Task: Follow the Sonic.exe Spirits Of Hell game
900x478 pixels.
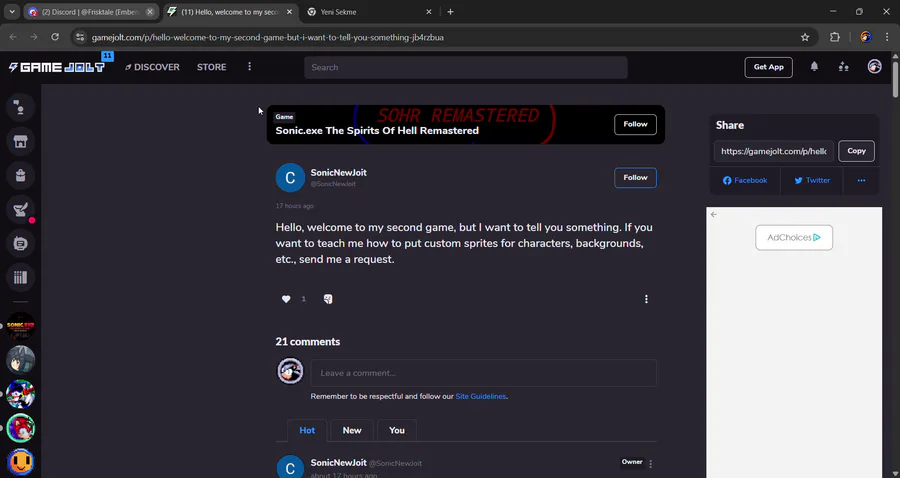Action: [x=635, y=124]
